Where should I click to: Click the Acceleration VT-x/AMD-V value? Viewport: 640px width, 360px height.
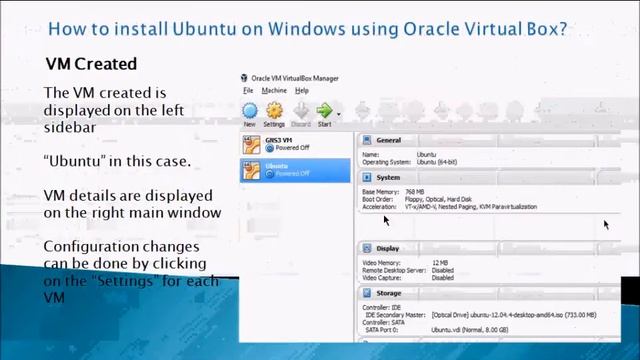point(471,207)
